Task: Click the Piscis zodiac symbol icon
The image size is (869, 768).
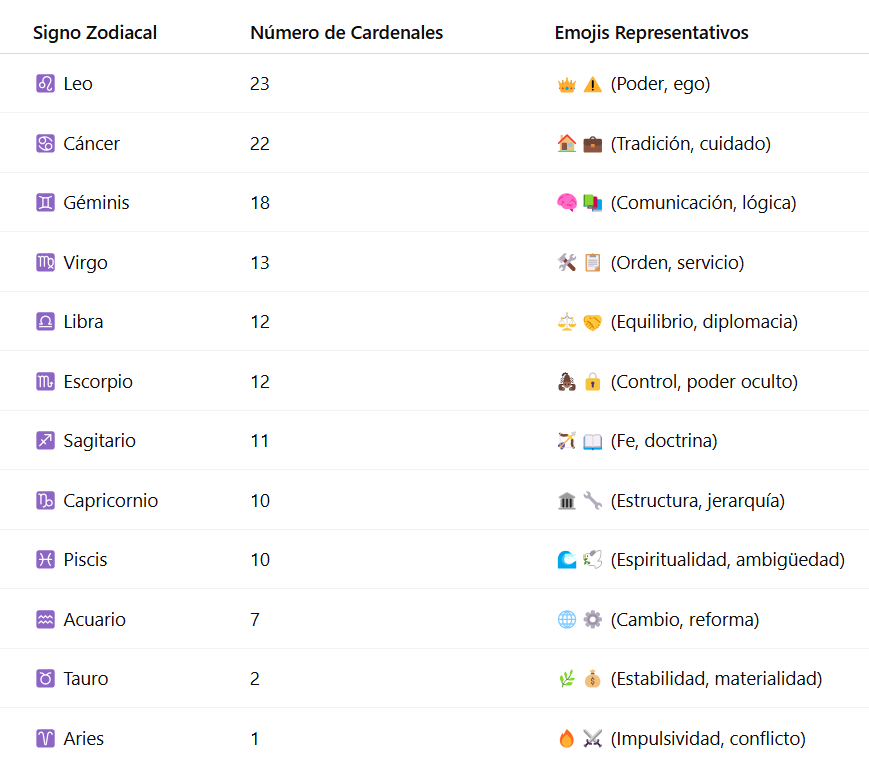Action: pos(45,560)
